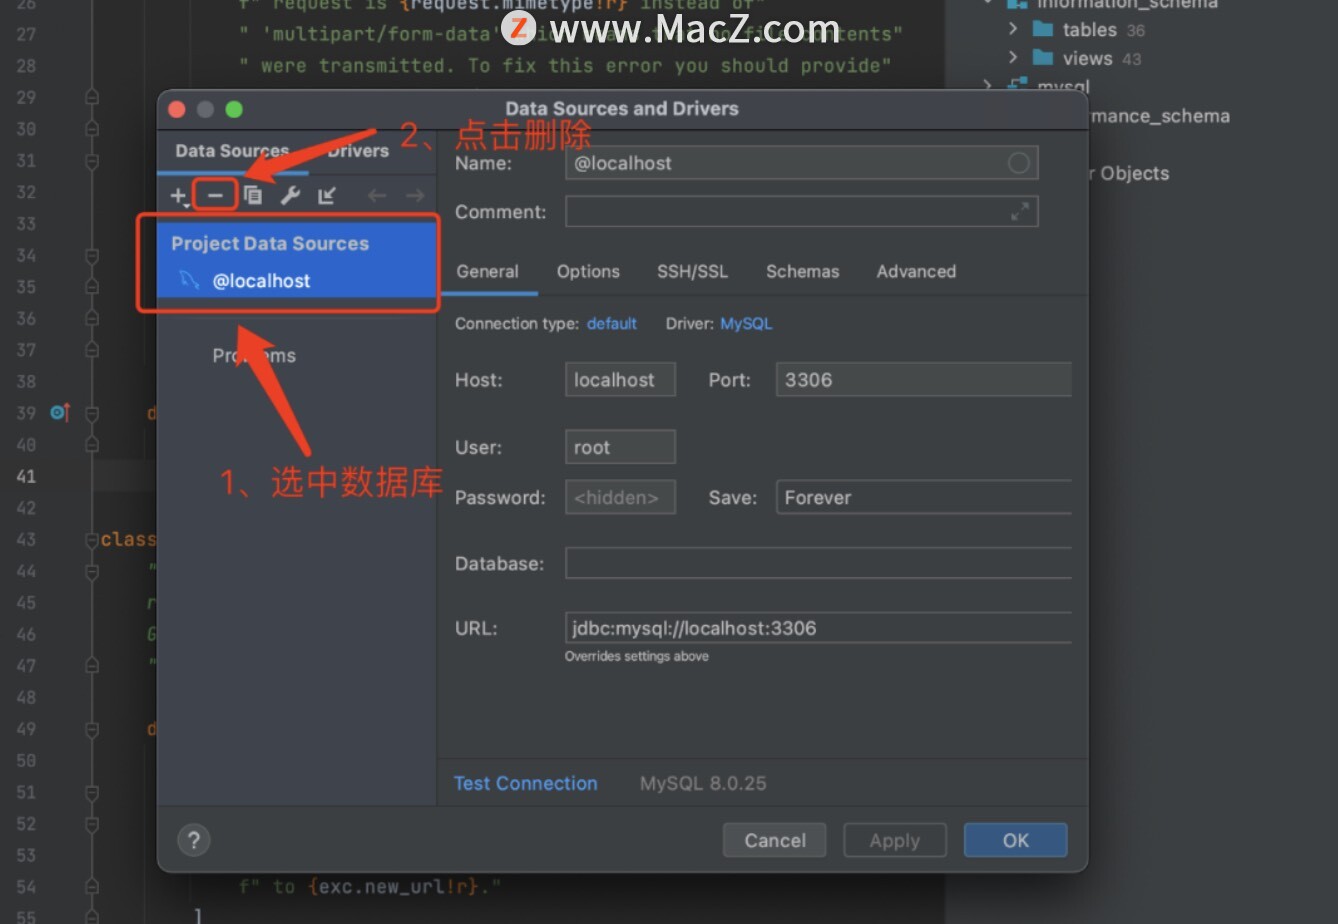Screen dimensions: 1338x924
Task: Click the wrench icon in dialog toolbar
Action: [x=290, y=196]
